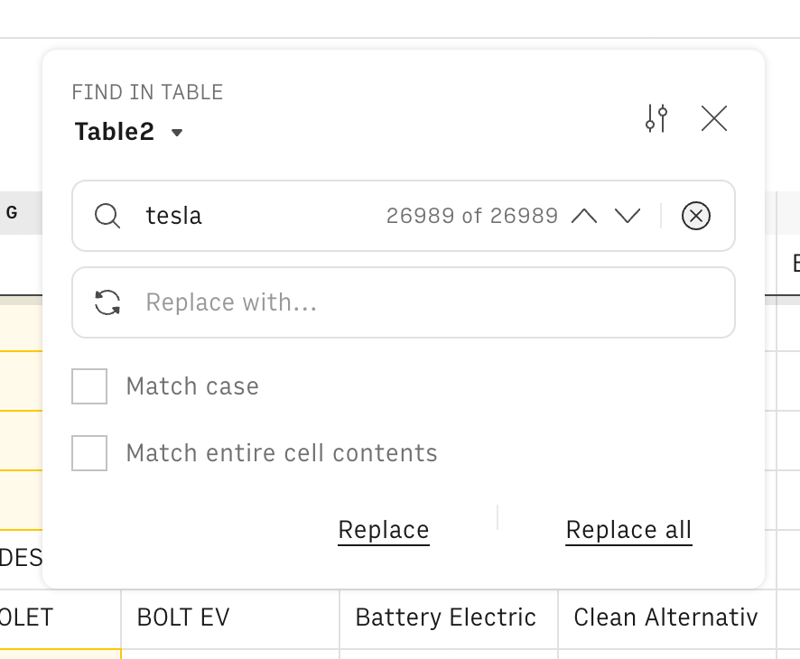The height and width of the screenshot is (659, 800).
Task: Jump to previous match with the up chevron
Action: point(585,216)
